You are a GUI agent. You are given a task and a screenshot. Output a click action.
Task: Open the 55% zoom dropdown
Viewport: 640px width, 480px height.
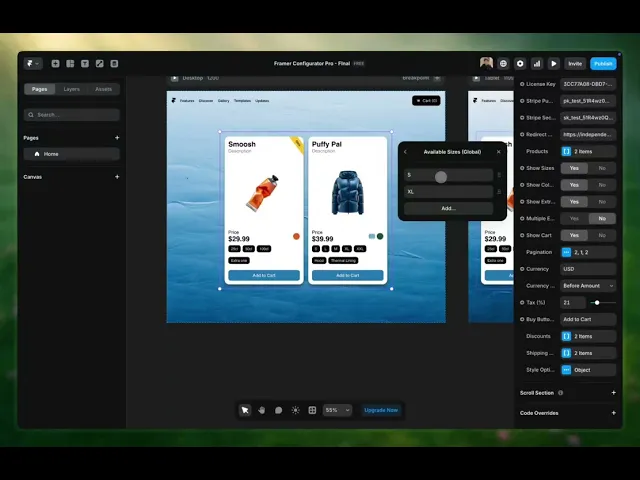[338, 410]
